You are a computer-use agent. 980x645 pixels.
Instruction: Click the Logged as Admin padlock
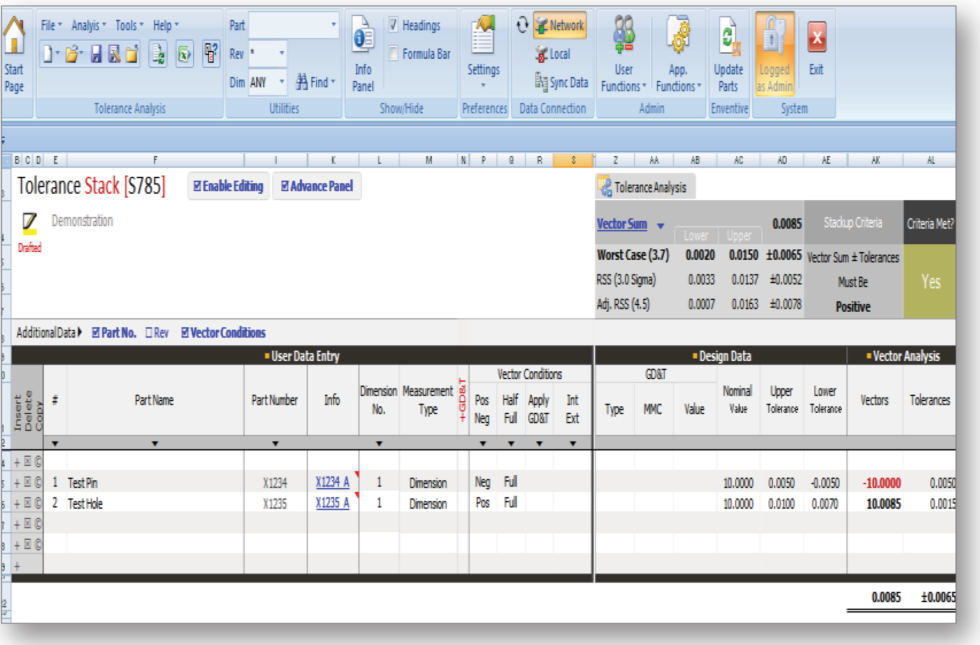(x=774, y=55)
